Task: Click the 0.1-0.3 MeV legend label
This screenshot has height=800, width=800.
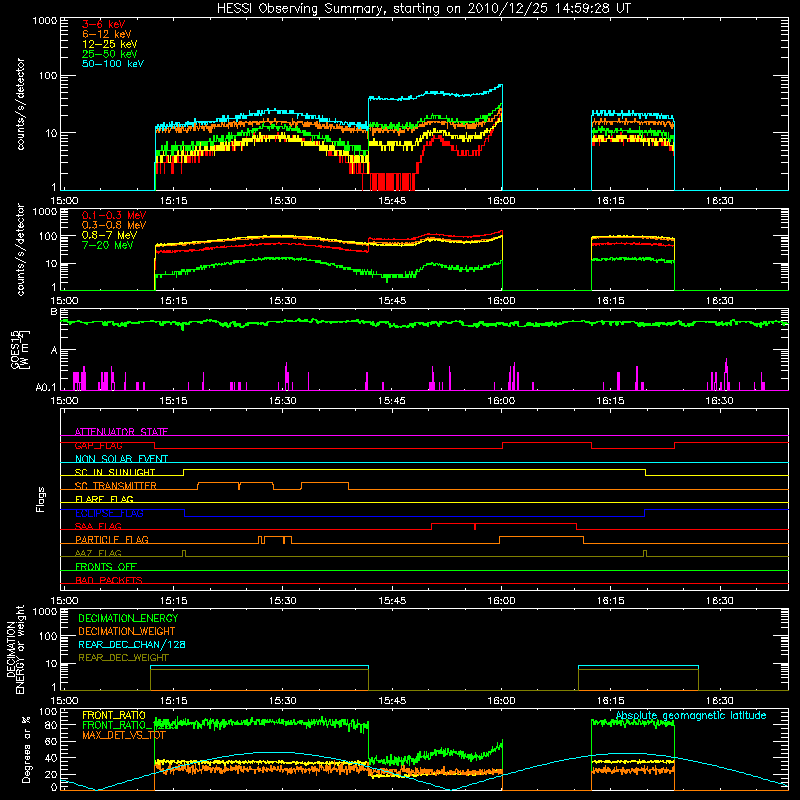Action: tap(114, 215)
